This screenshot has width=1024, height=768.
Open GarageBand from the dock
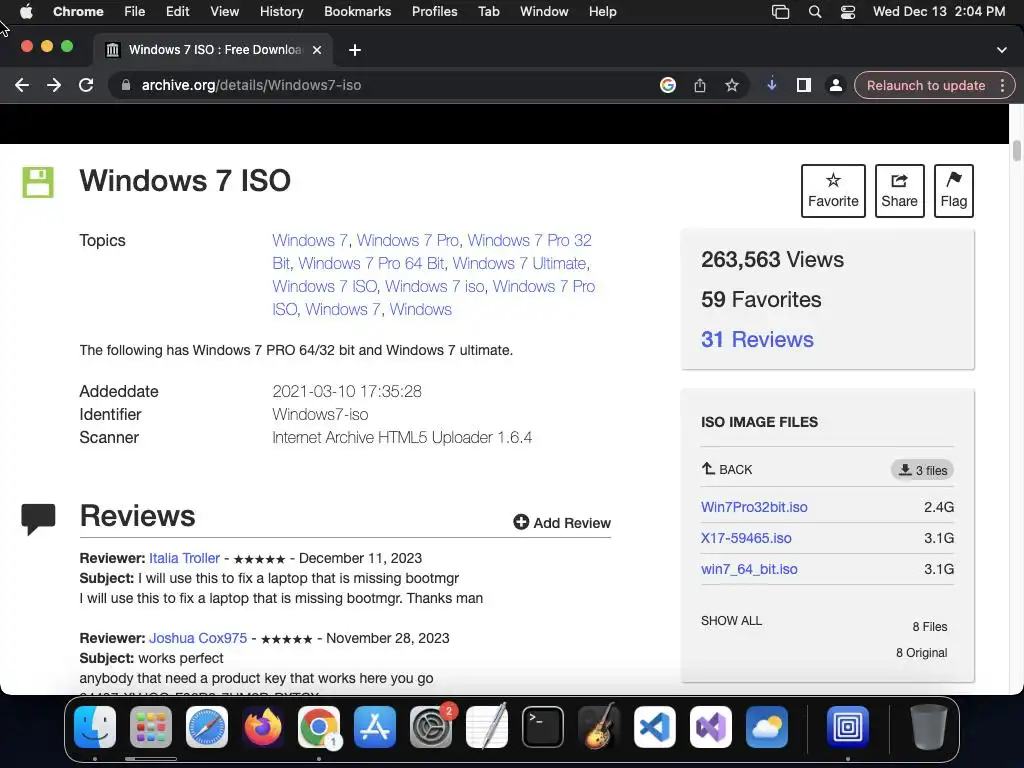click(x=599, y=727)
